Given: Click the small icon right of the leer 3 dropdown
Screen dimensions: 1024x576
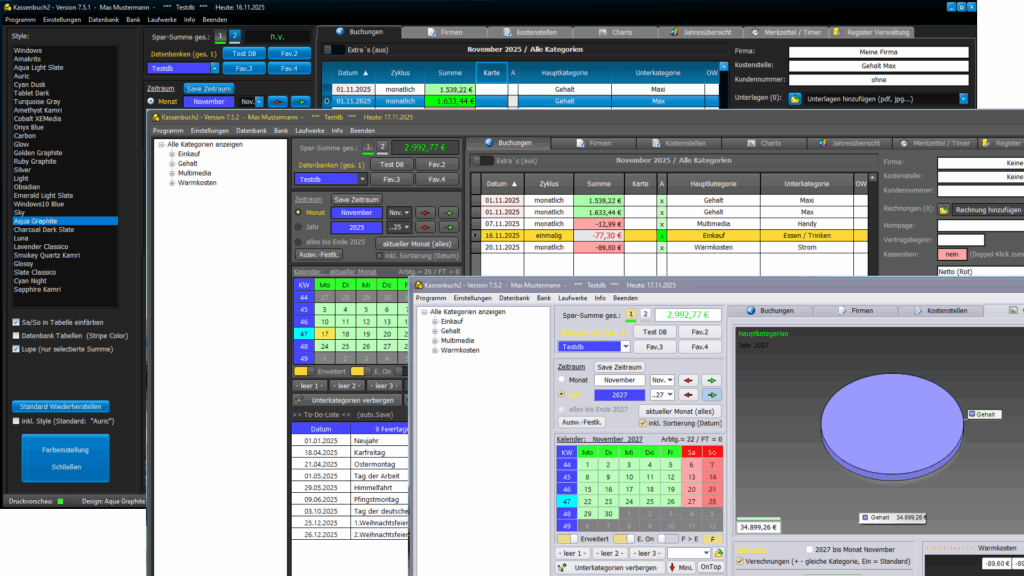Looking at the screenshot, I should pyautogui.click(x=717, y=553).
